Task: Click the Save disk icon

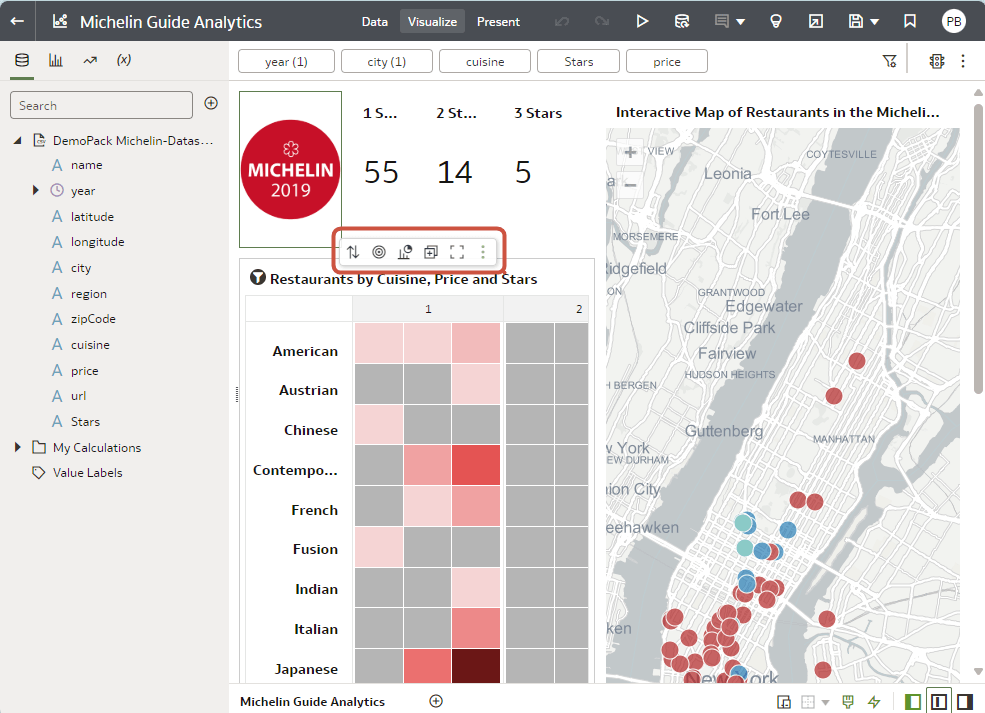Action: [x=856, y=21]
